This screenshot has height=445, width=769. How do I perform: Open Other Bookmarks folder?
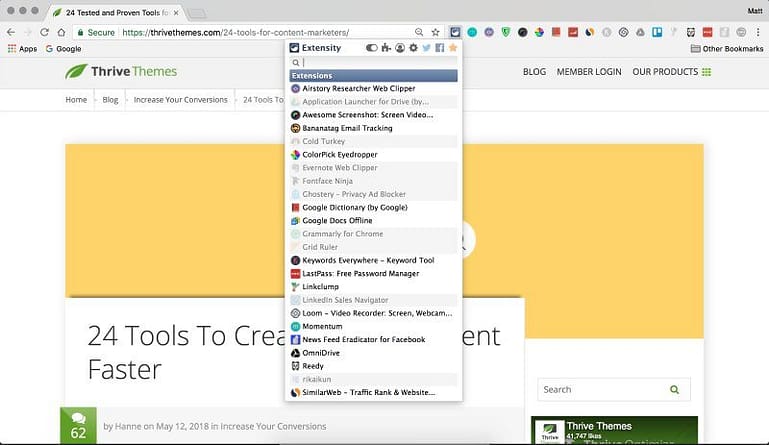pyautogui.click(x=727, y=49)
